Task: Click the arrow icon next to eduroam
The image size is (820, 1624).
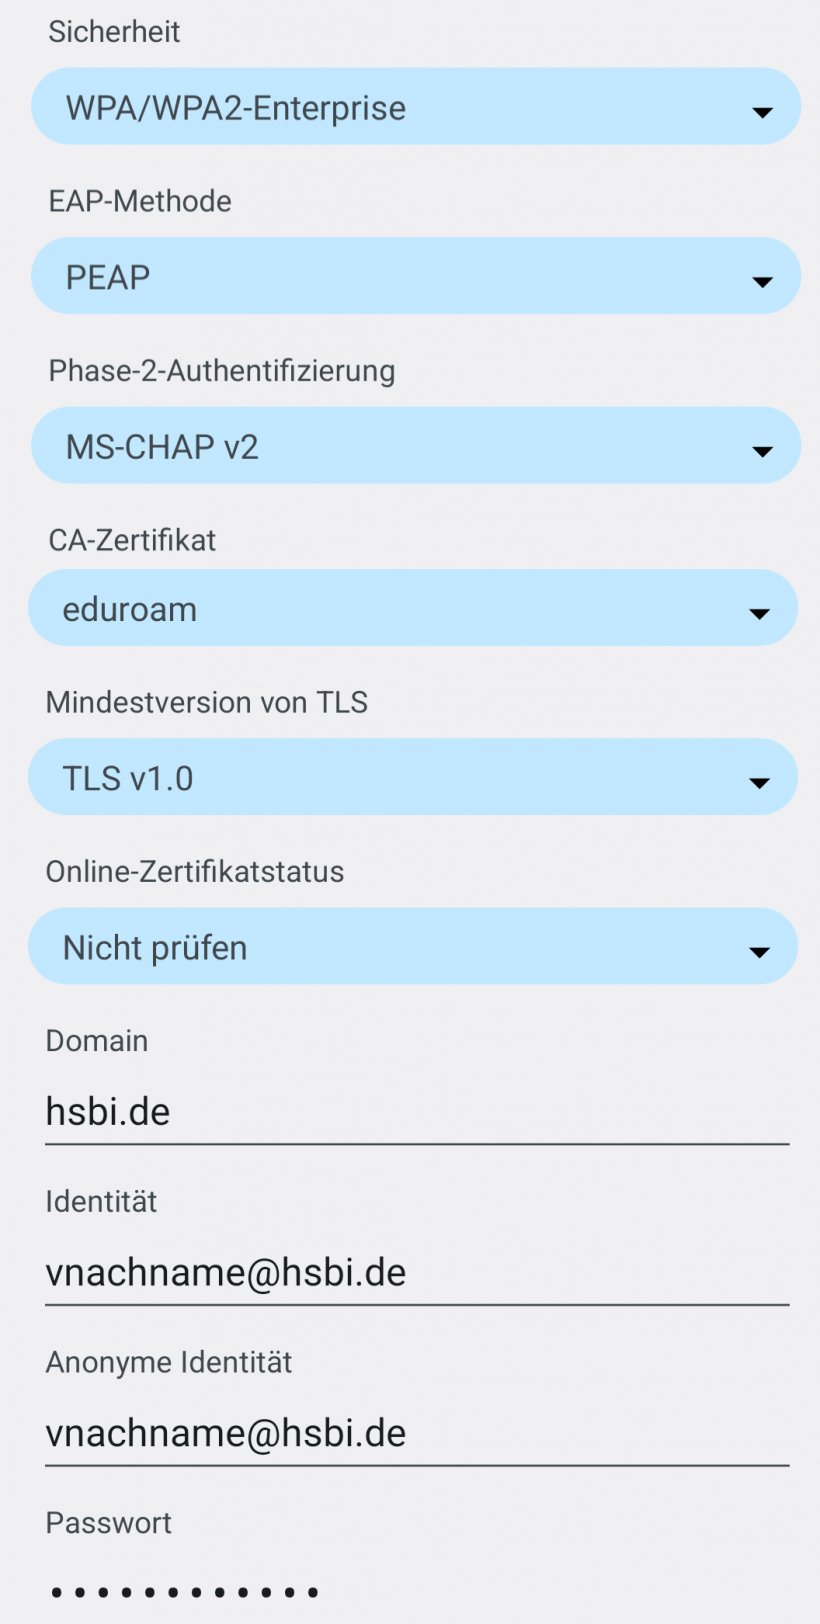Action: pos(759,614)
